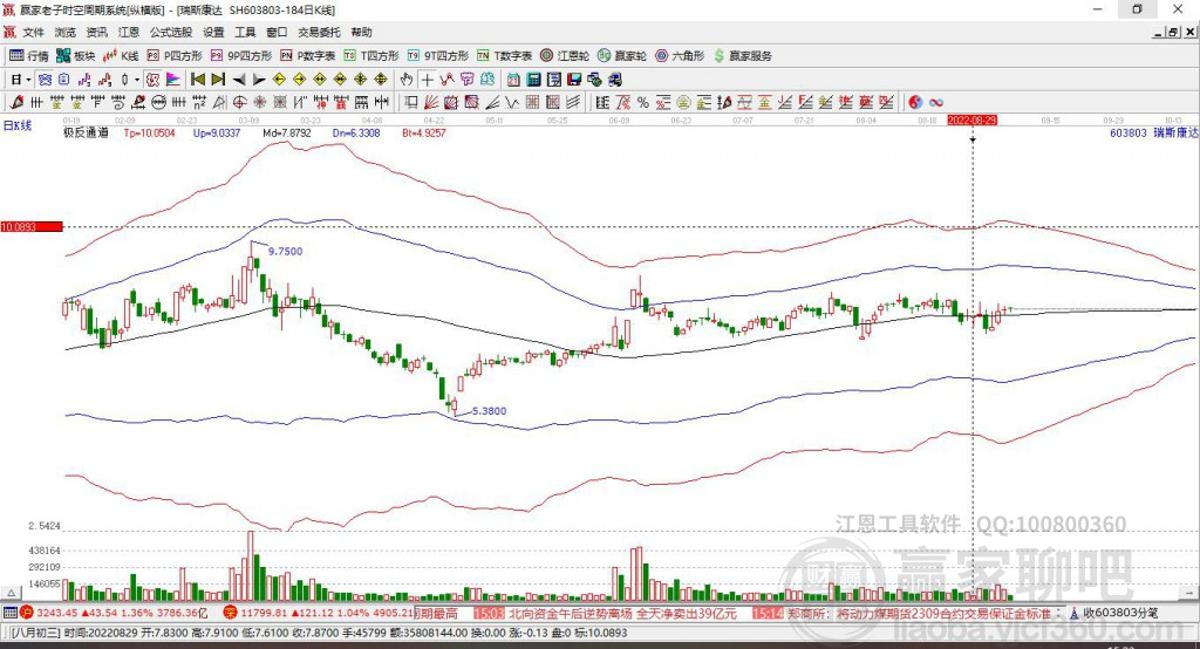
Task: Select the circle-with-cross target drawing icon
Action: pyautogui.click(x=240, y=101)
